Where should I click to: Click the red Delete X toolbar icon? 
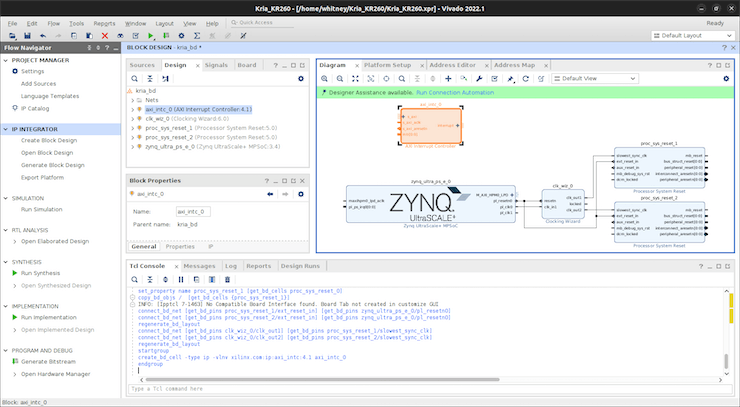pyautogui.click(x=105, y=35)
